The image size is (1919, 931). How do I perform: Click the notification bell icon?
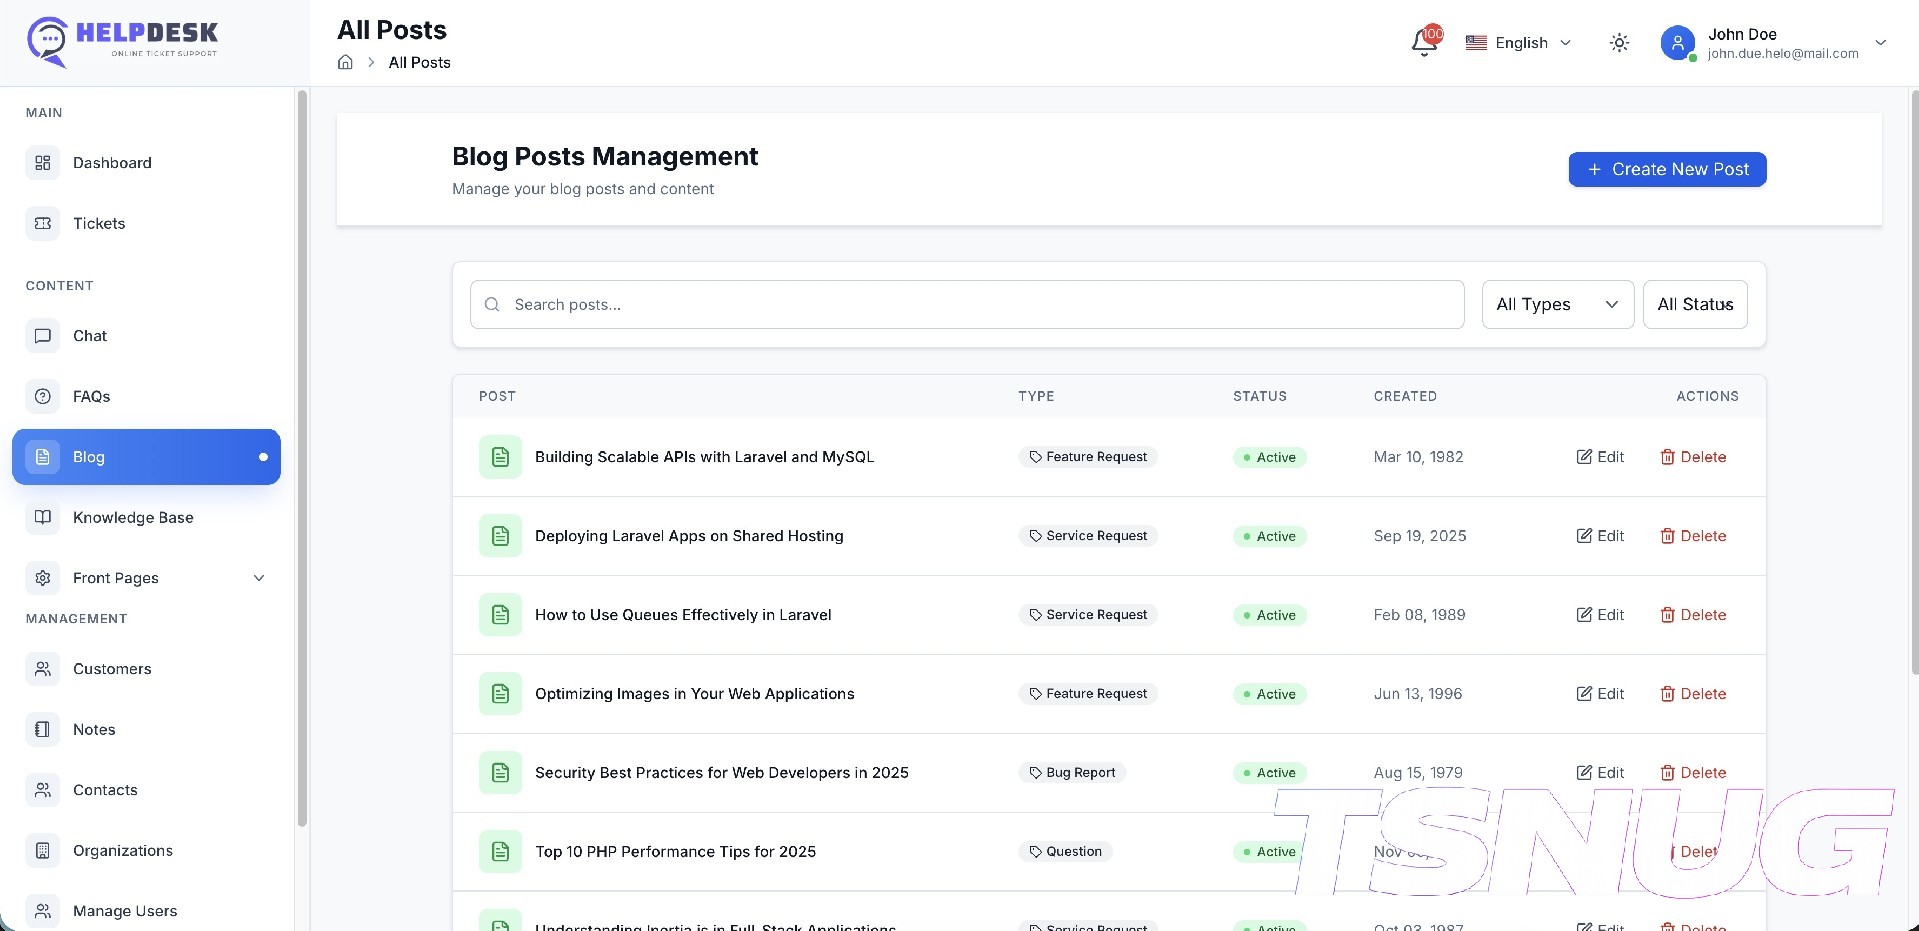click(1424, 43)
